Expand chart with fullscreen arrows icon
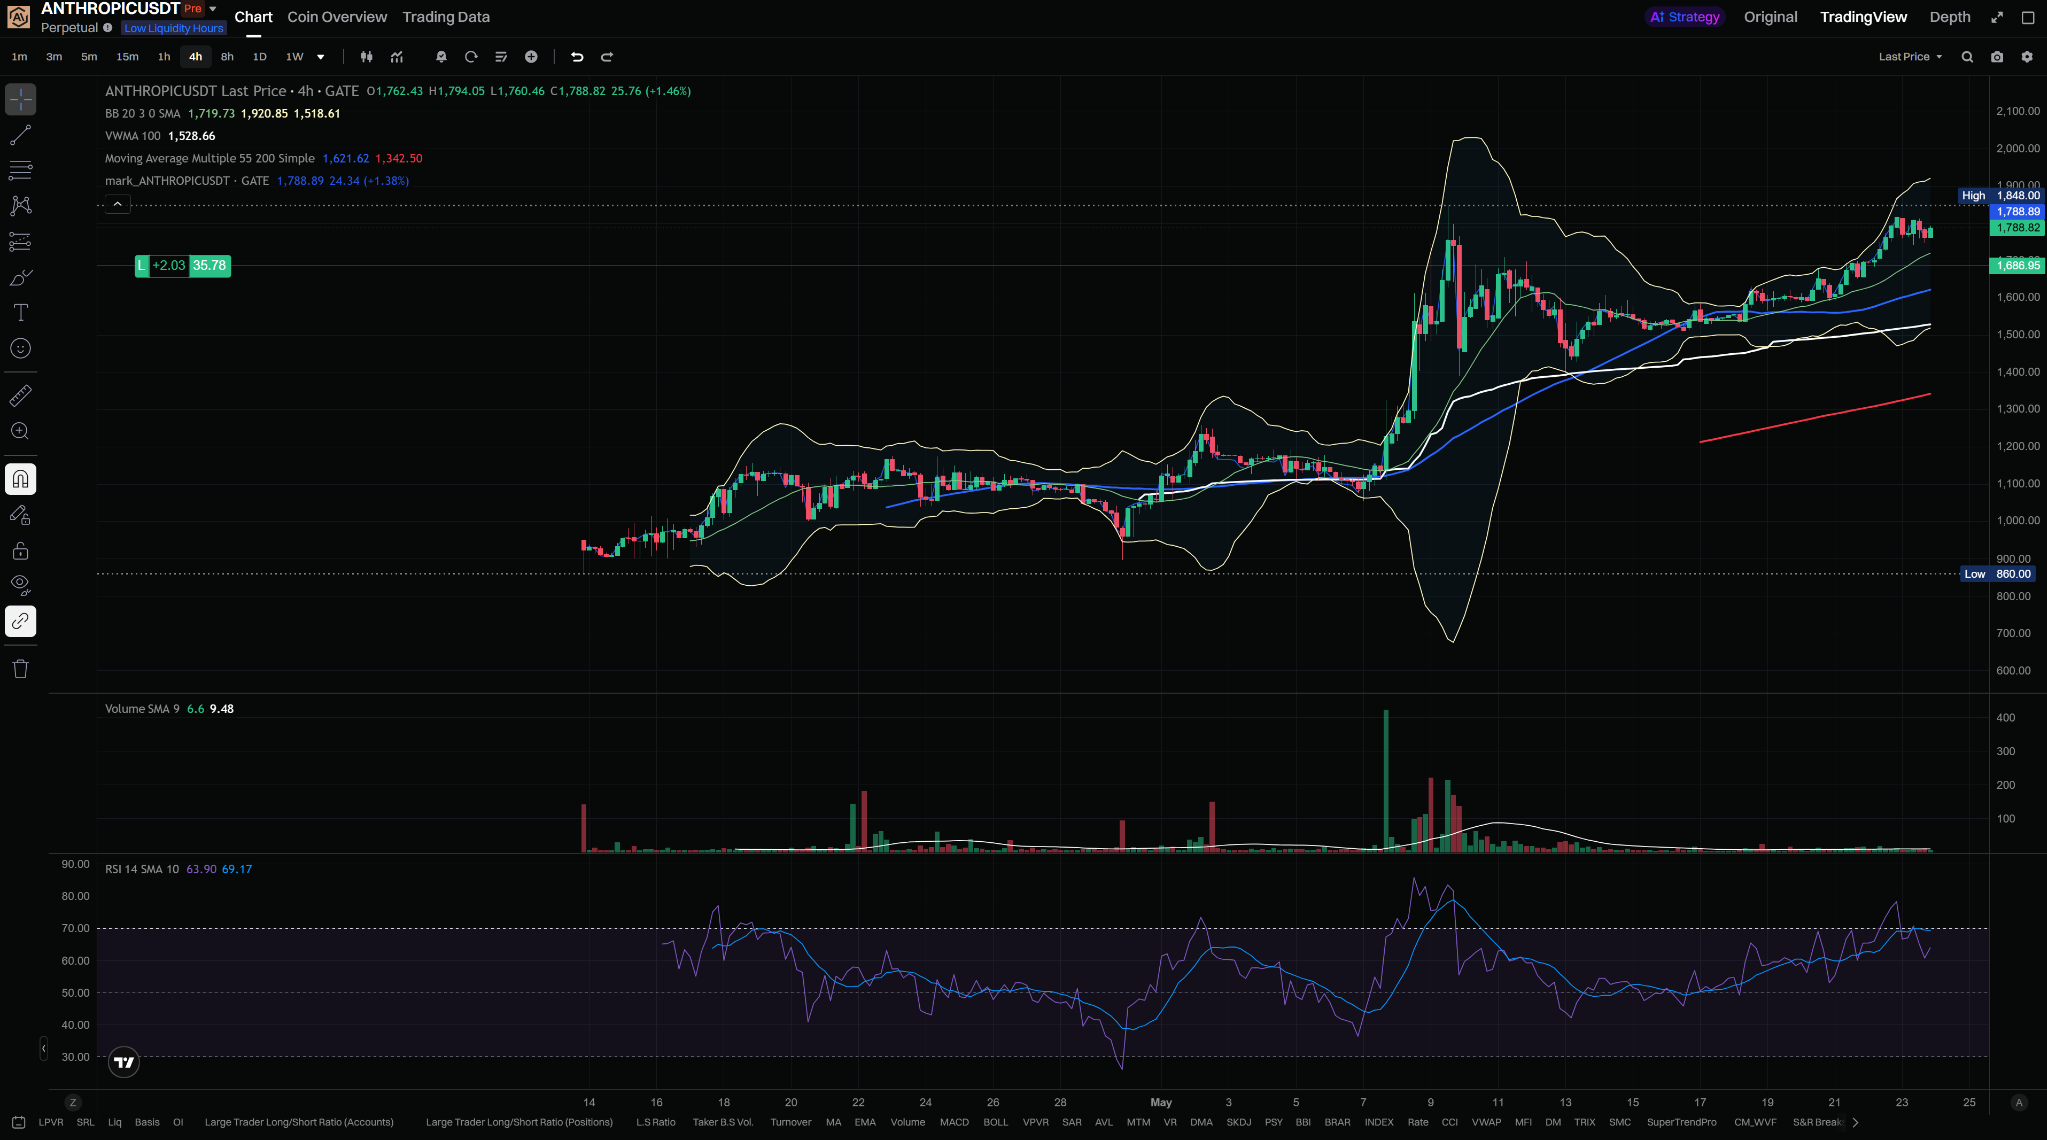Screen dimensions: 2047x1140 point(1997,17)
